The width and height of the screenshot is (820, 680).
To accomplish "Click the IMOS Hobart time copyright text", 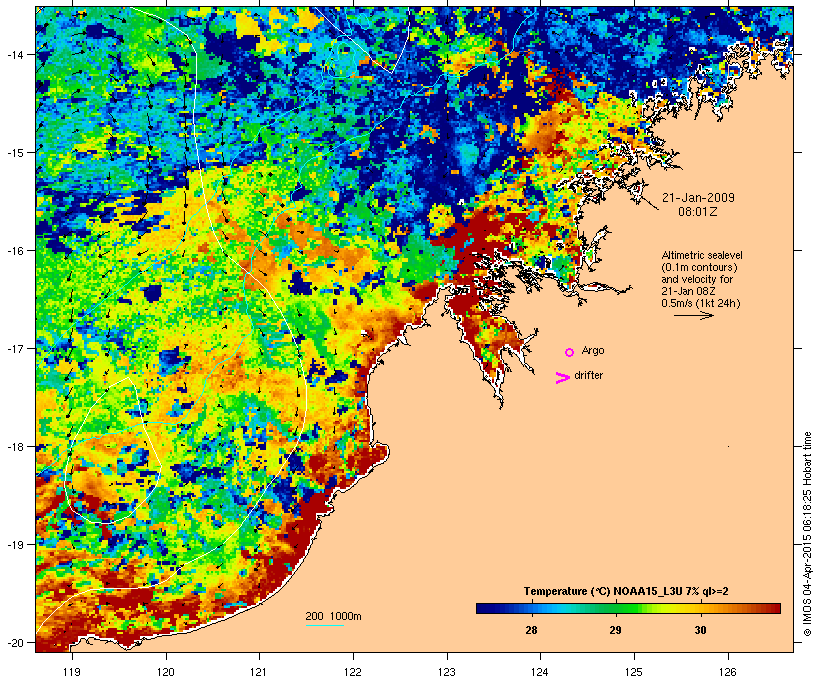I will click(x=807, y=534).
